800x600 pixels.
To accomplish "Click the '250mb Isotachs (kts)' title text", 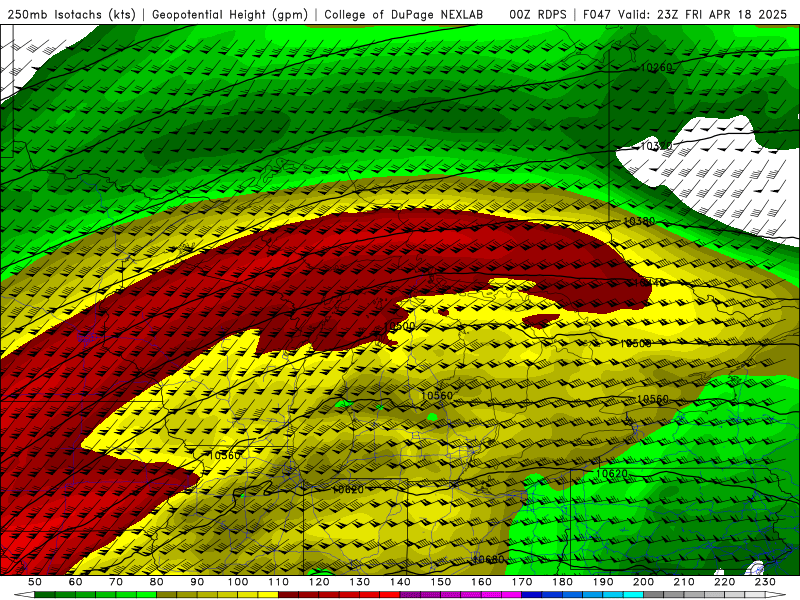I will click(x=71, y=15).
